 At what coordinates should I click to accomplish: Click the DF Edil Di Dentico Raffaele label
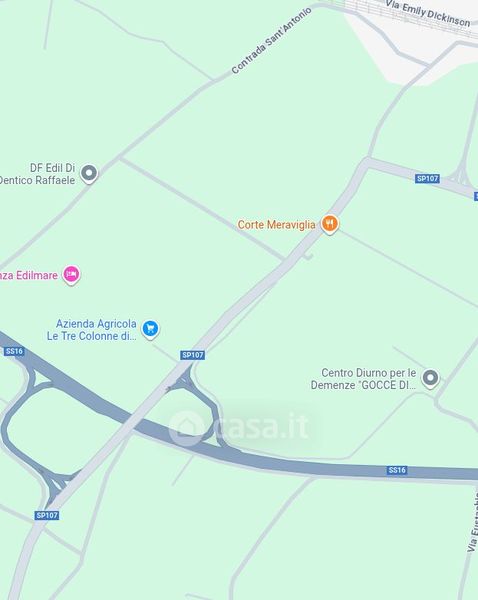pyautogui.click(x=38, y=174)
